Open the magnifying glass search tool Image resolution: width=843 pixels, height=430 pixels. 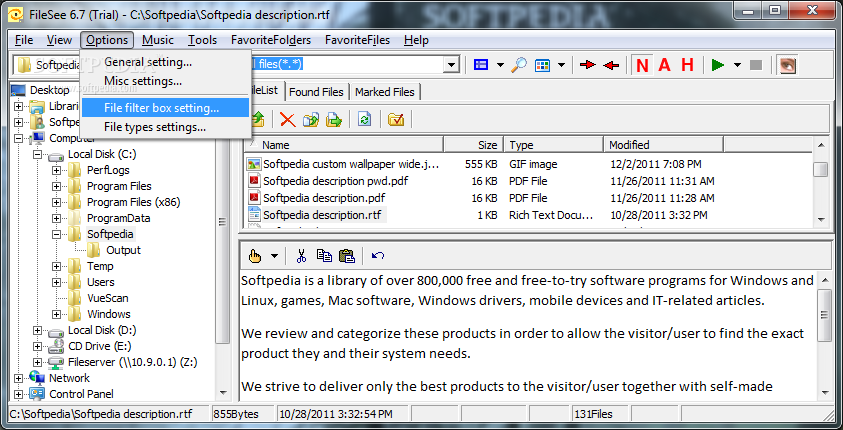[x=518, y=65]
